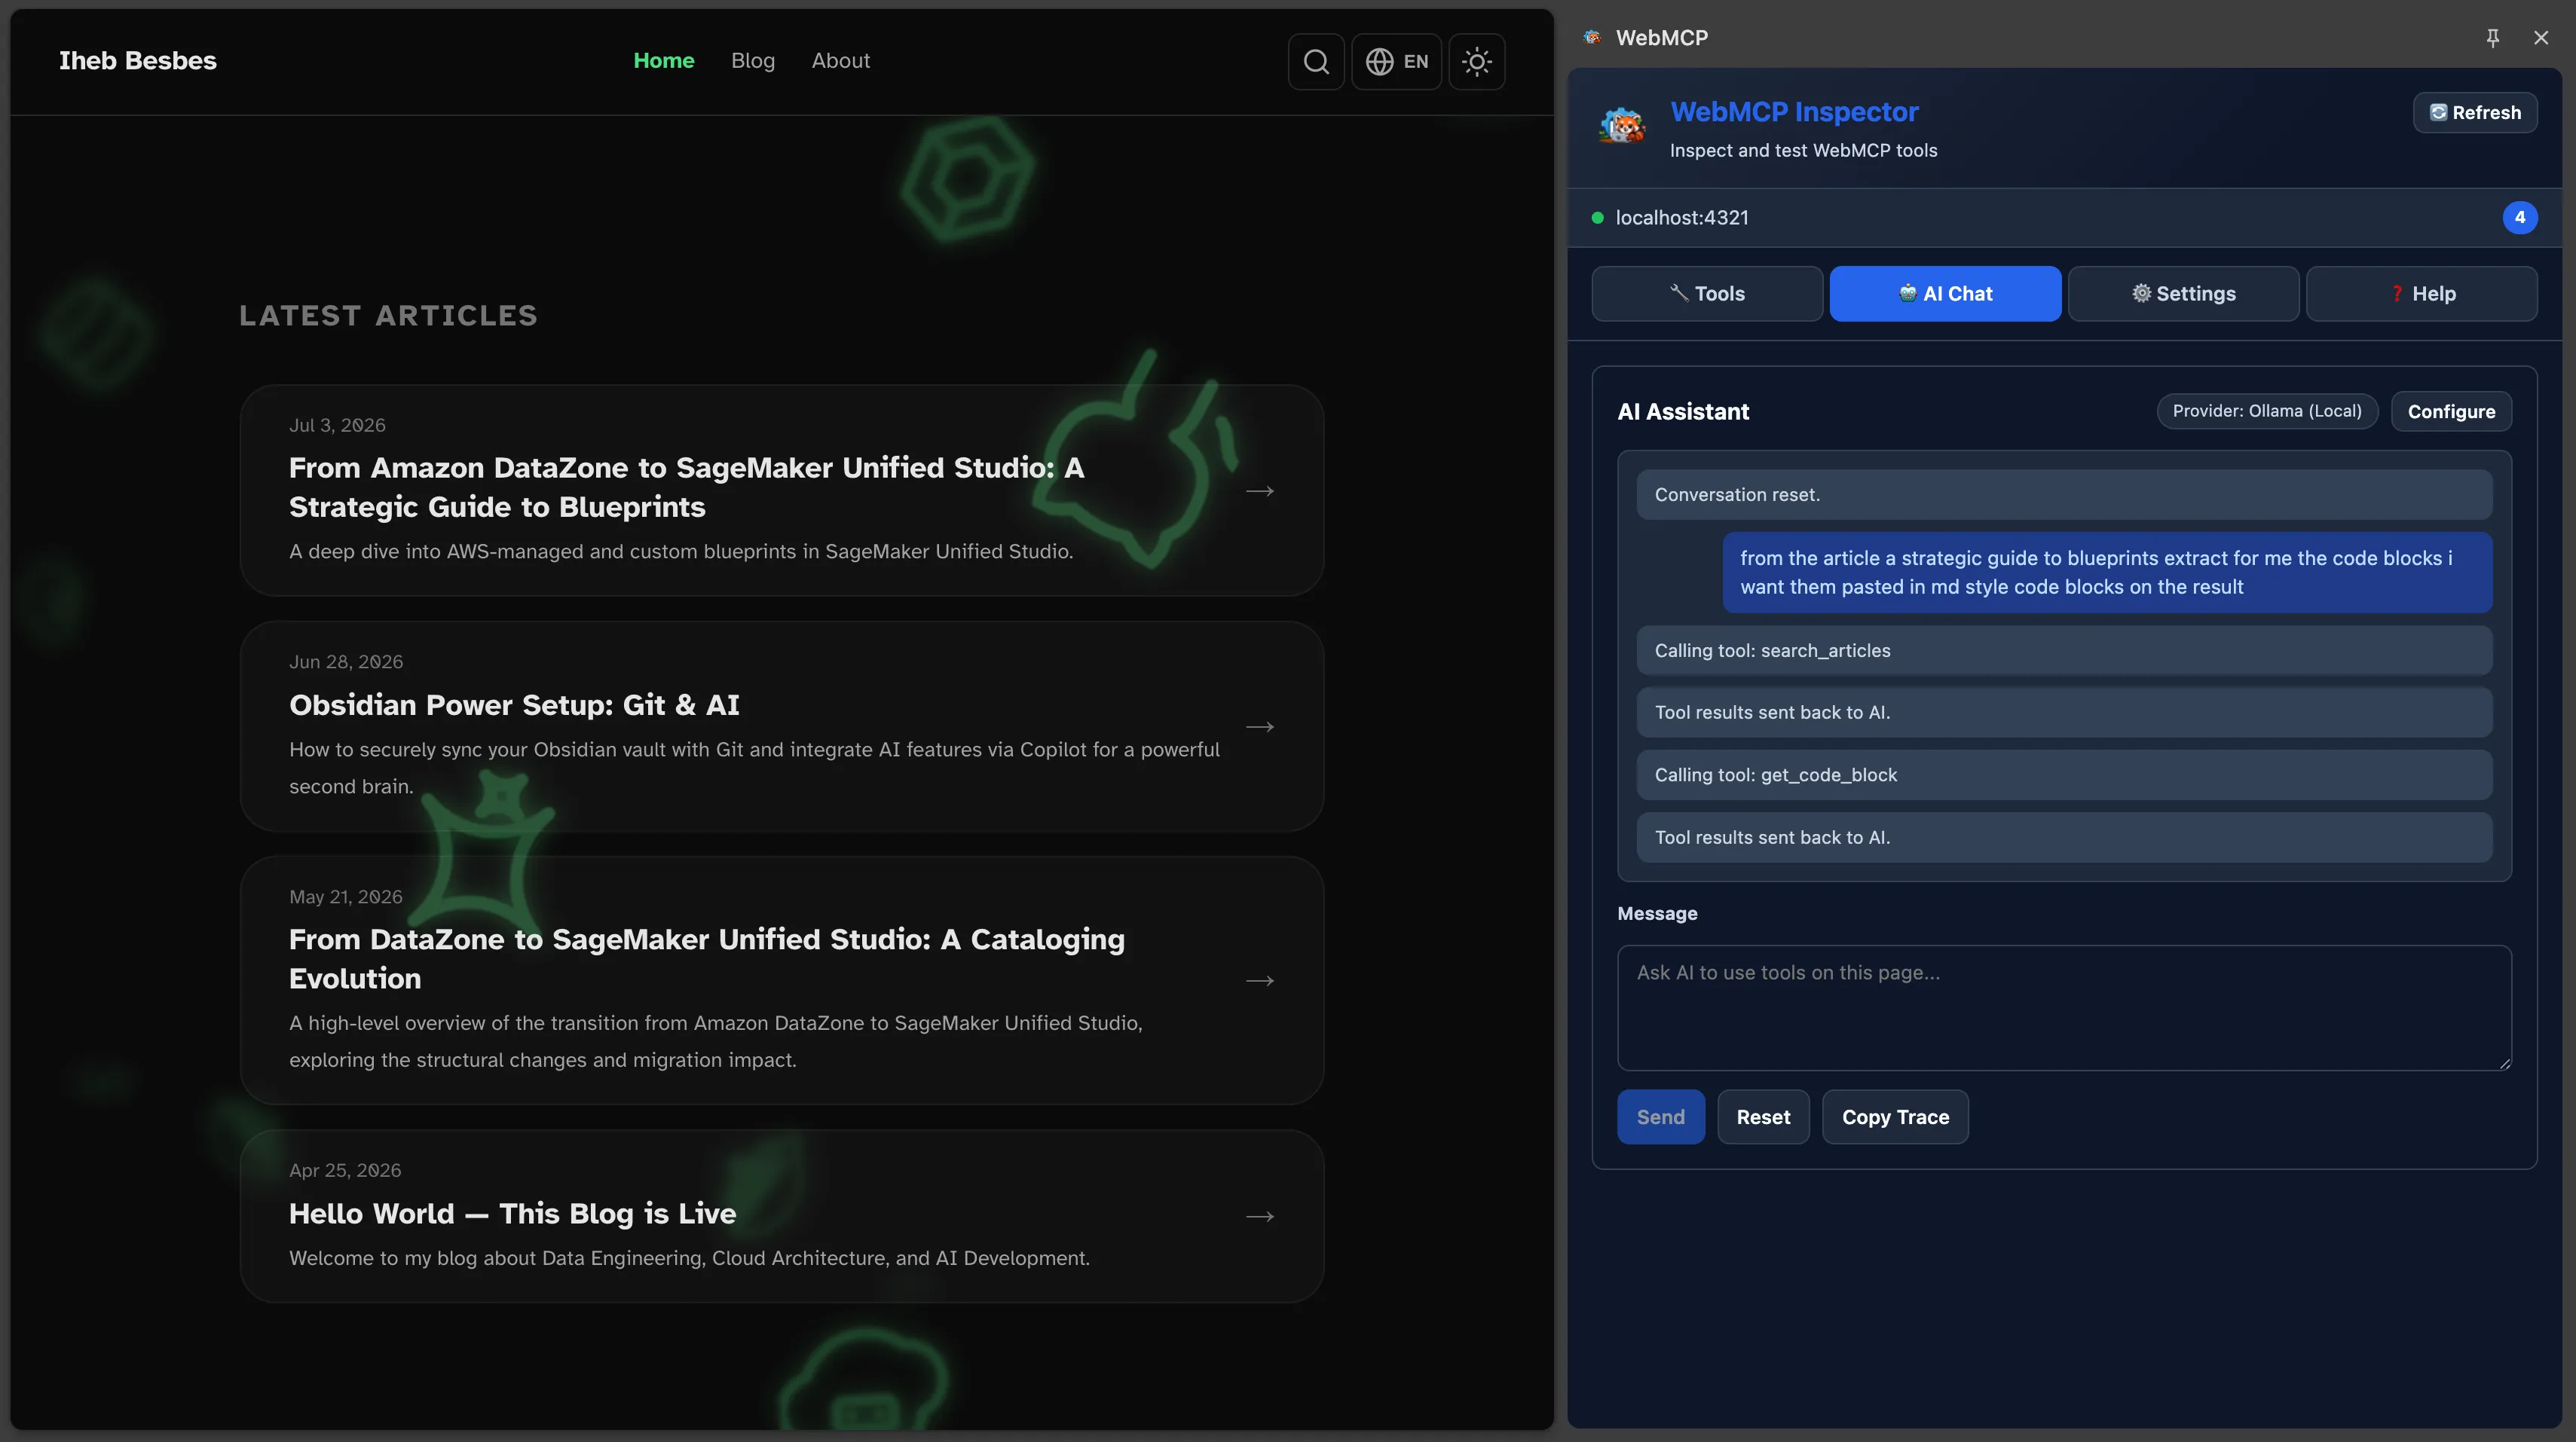Image resolution: width=2576 pixels, height=1442 pixels.
Task: Click the 'May 21, 2026' article date
Action: tap(346, 897)
